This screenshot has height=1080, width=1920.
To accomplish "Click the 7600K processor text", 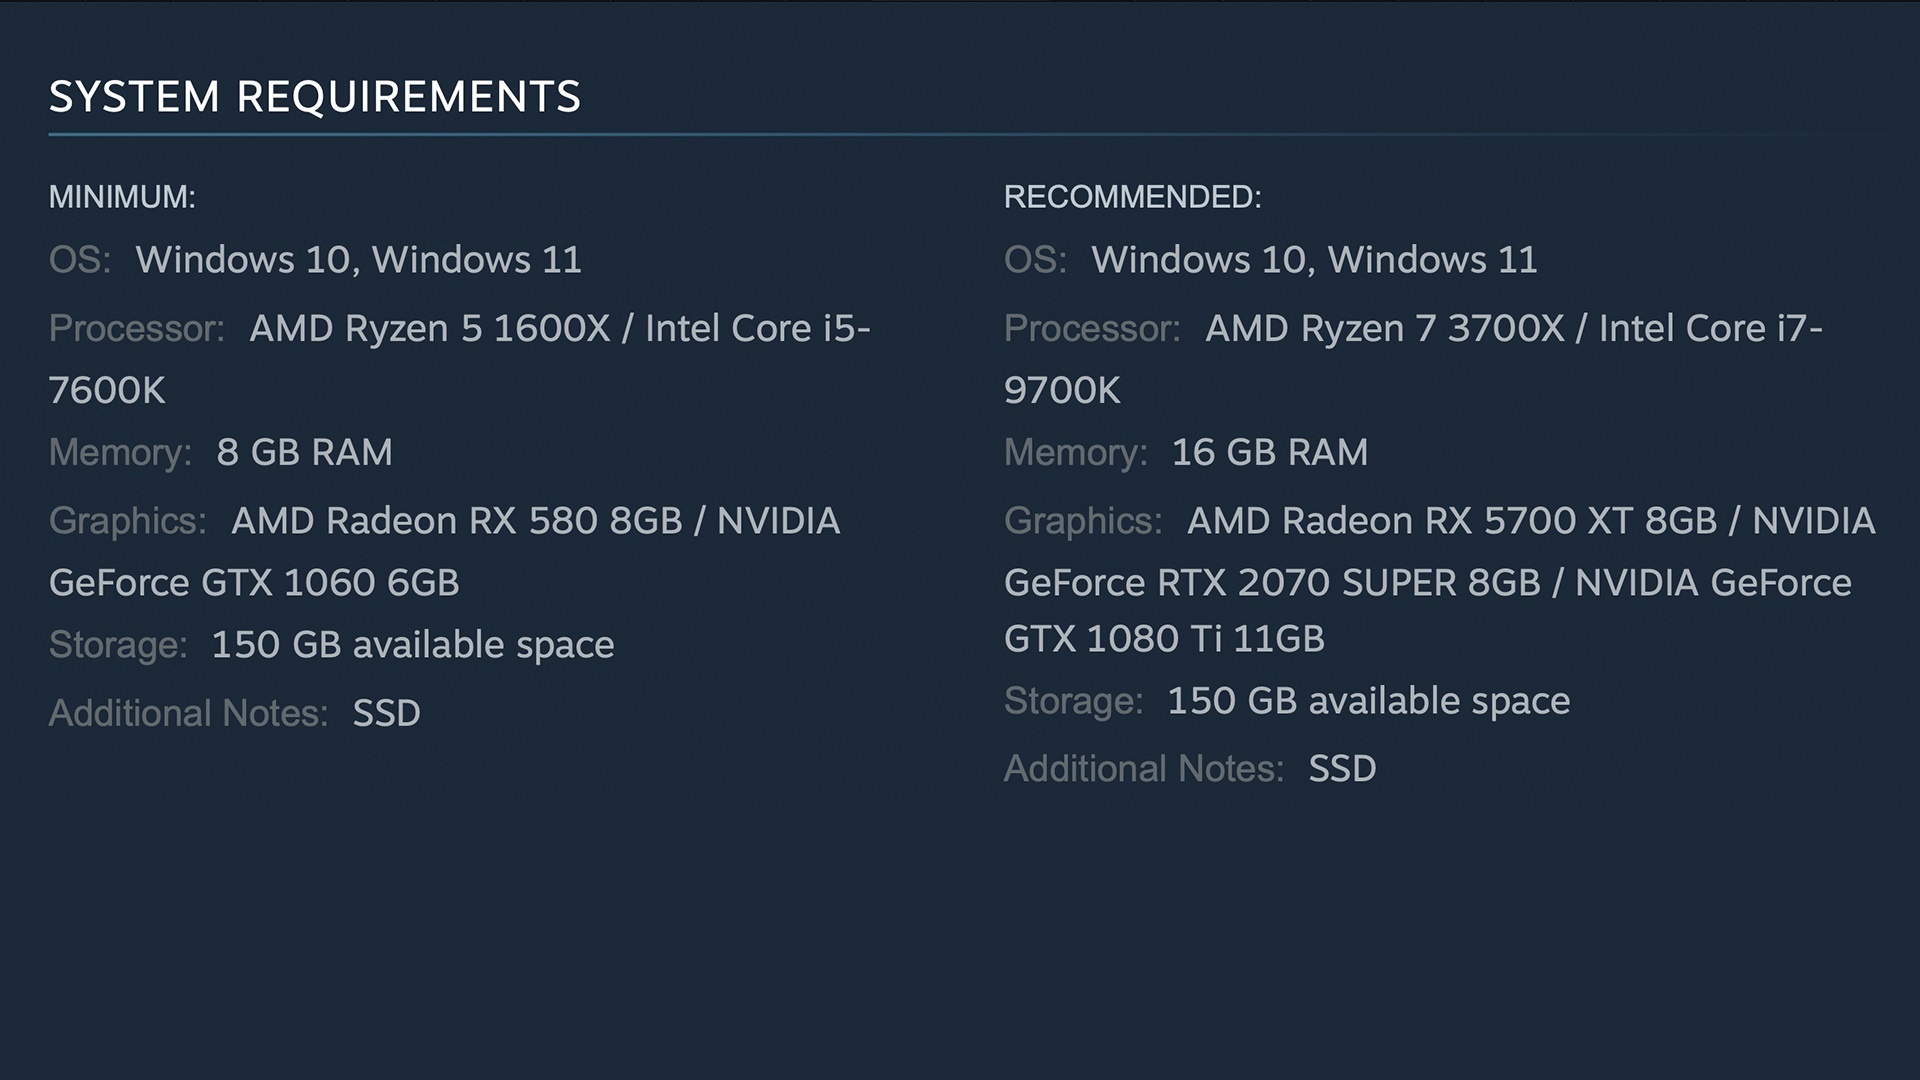I will click(107, 391).
